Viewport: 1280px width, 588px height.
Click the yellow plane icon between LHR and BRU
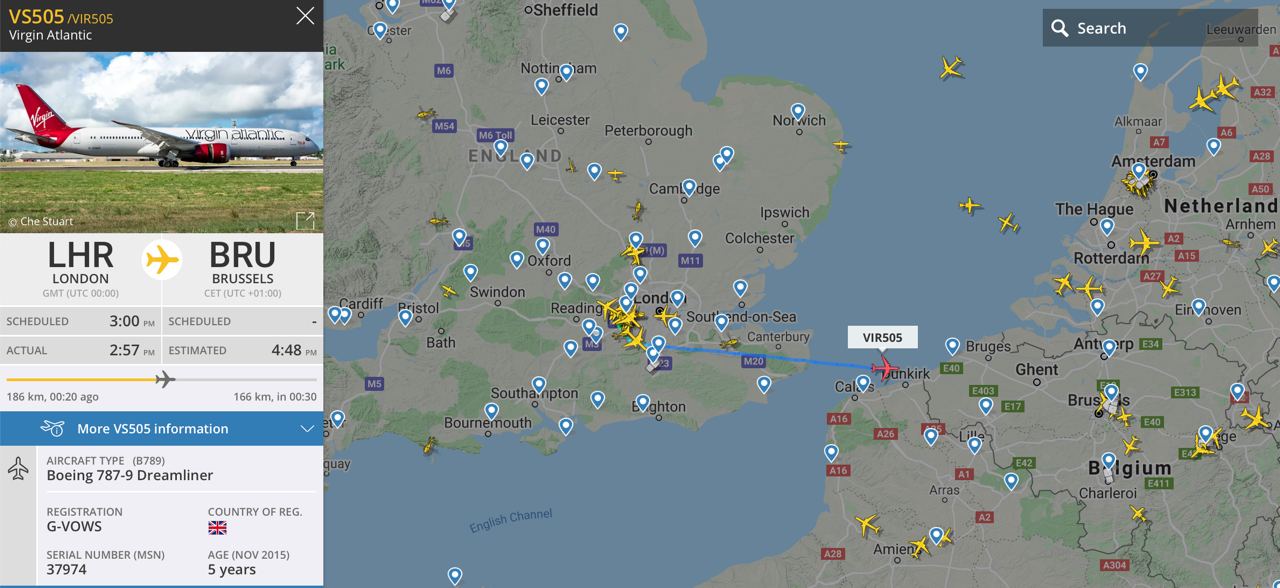pos(161,260)
